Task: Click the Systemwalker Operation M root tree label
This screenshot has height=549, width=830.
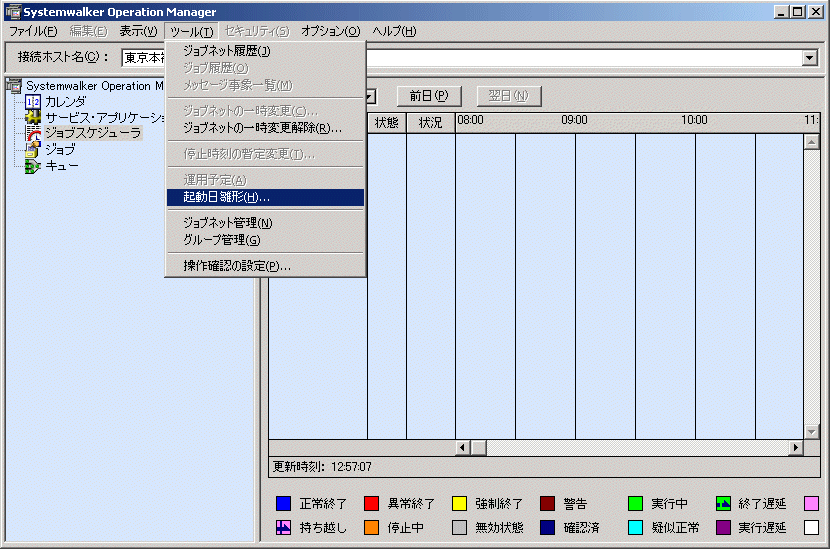Action: 94,86
